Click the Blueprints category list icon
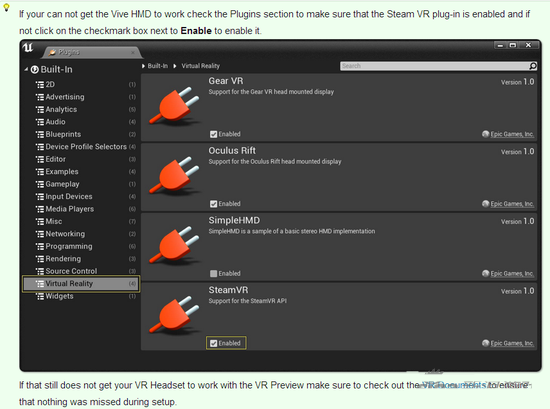Image resolution: width=550 pixels, height=409 pixels. [x=40, y=134]
